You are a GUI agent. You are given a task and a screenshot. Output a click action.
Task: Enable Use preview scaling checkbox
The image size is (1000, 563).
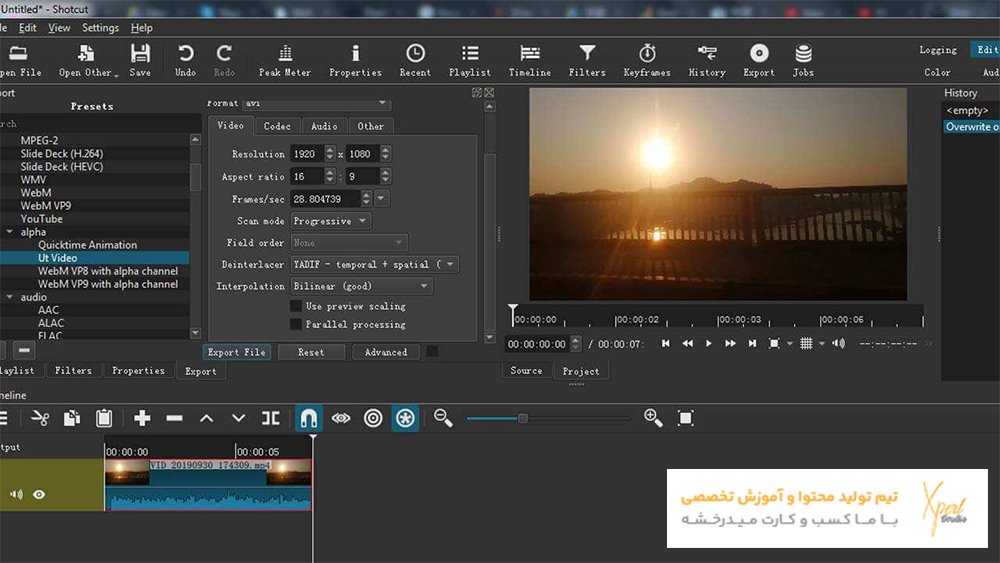296,306
